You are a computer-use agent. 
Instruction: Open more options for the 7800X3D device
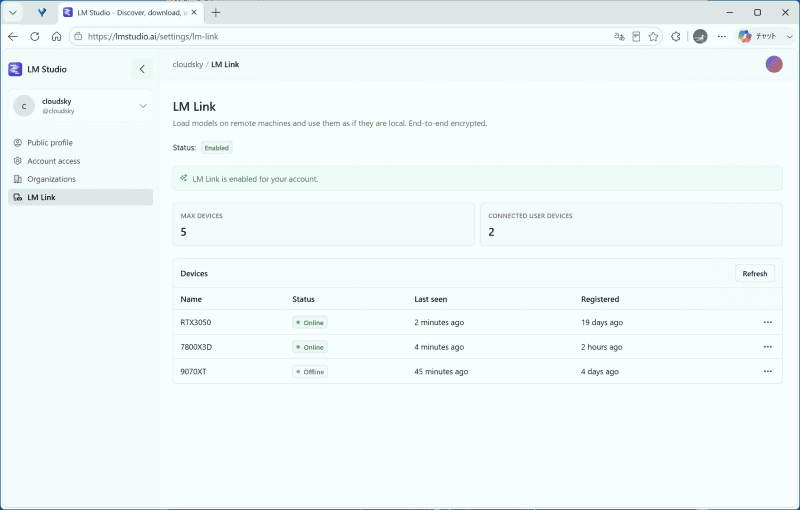click(767, 347)
